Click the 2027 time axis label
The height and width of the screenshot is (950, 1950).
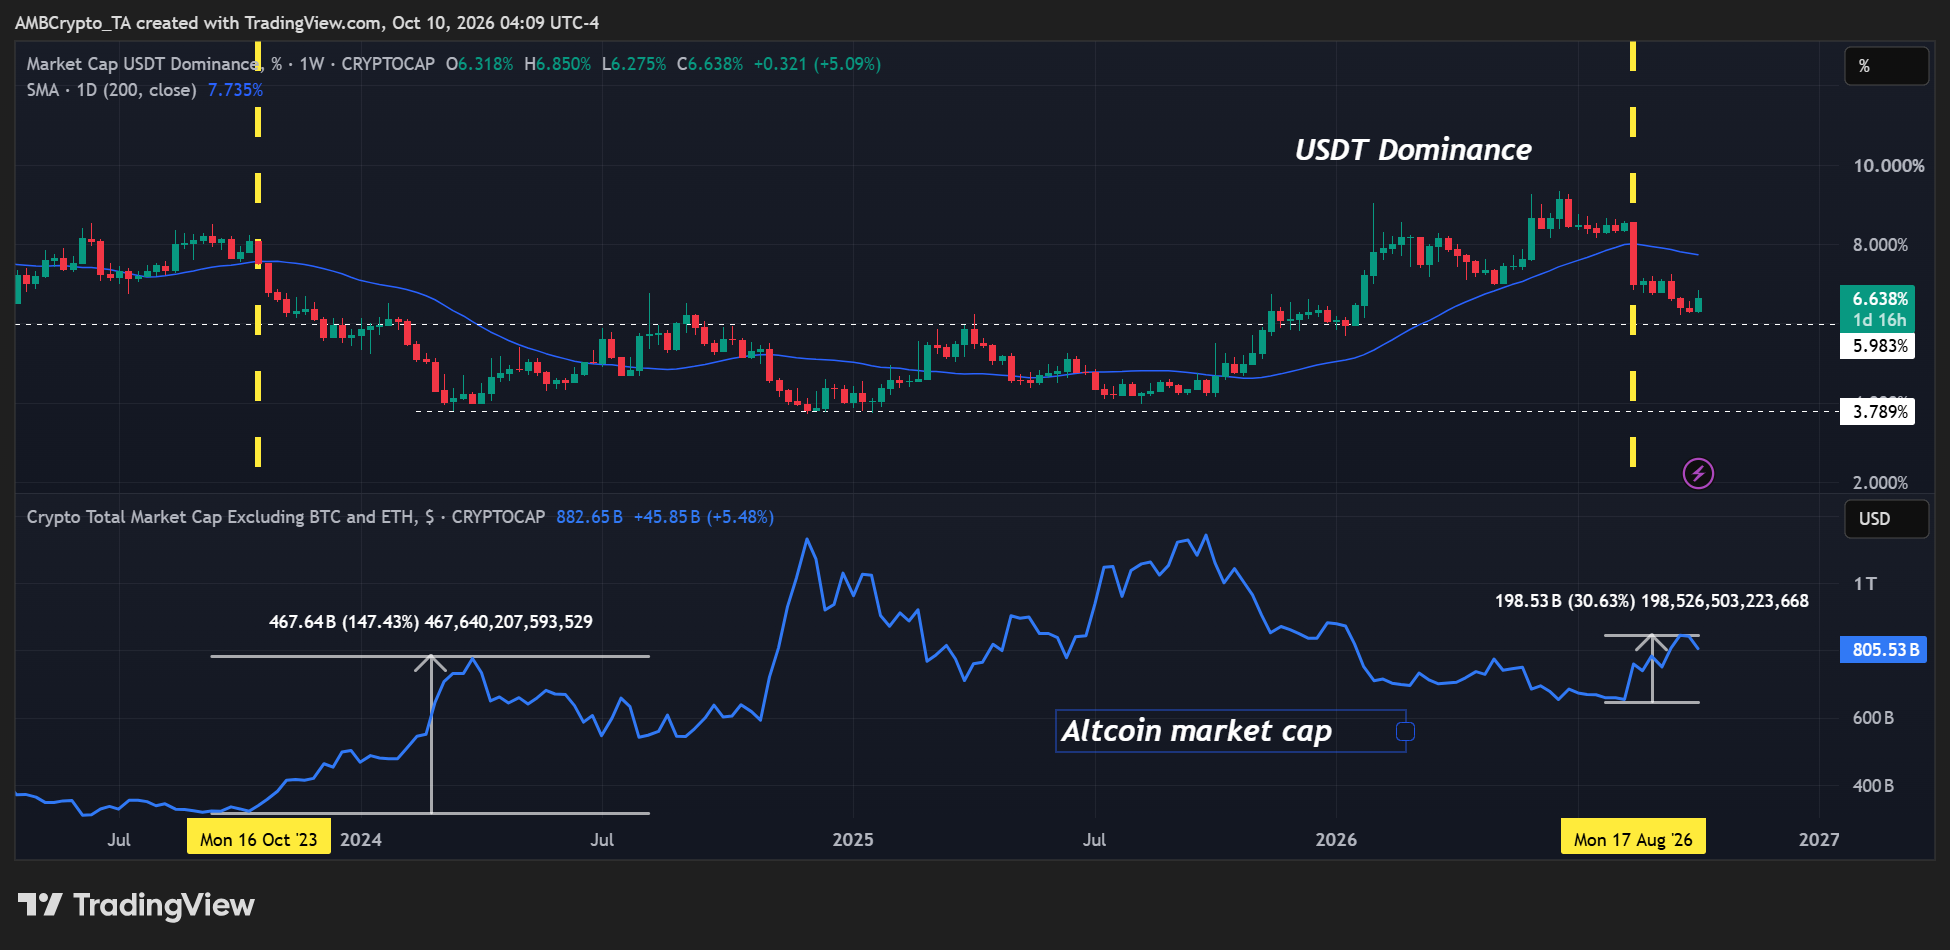click(x=1819, y=839)
